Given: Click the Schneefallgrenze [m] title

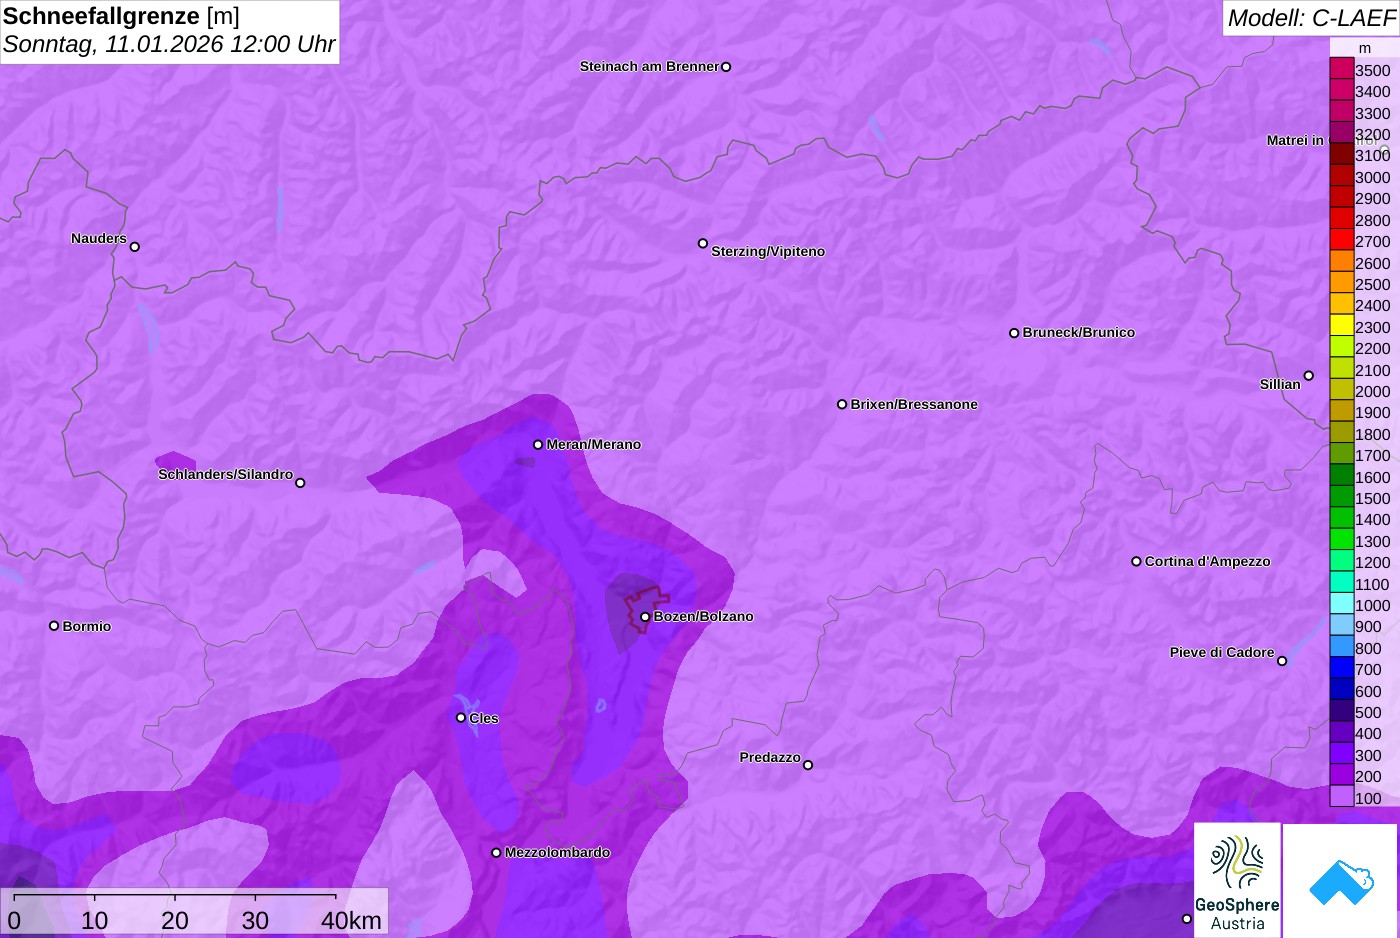Looking at the screenshot, I should click(x=121, y=16).
